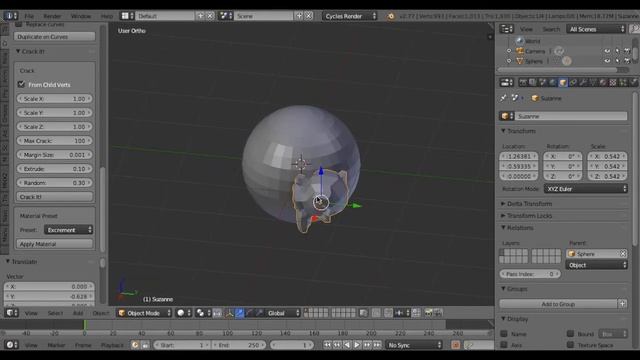
Task: Toggle Sphere renderability camera icon
Action: pyautogui.click(x=627, y=61)
